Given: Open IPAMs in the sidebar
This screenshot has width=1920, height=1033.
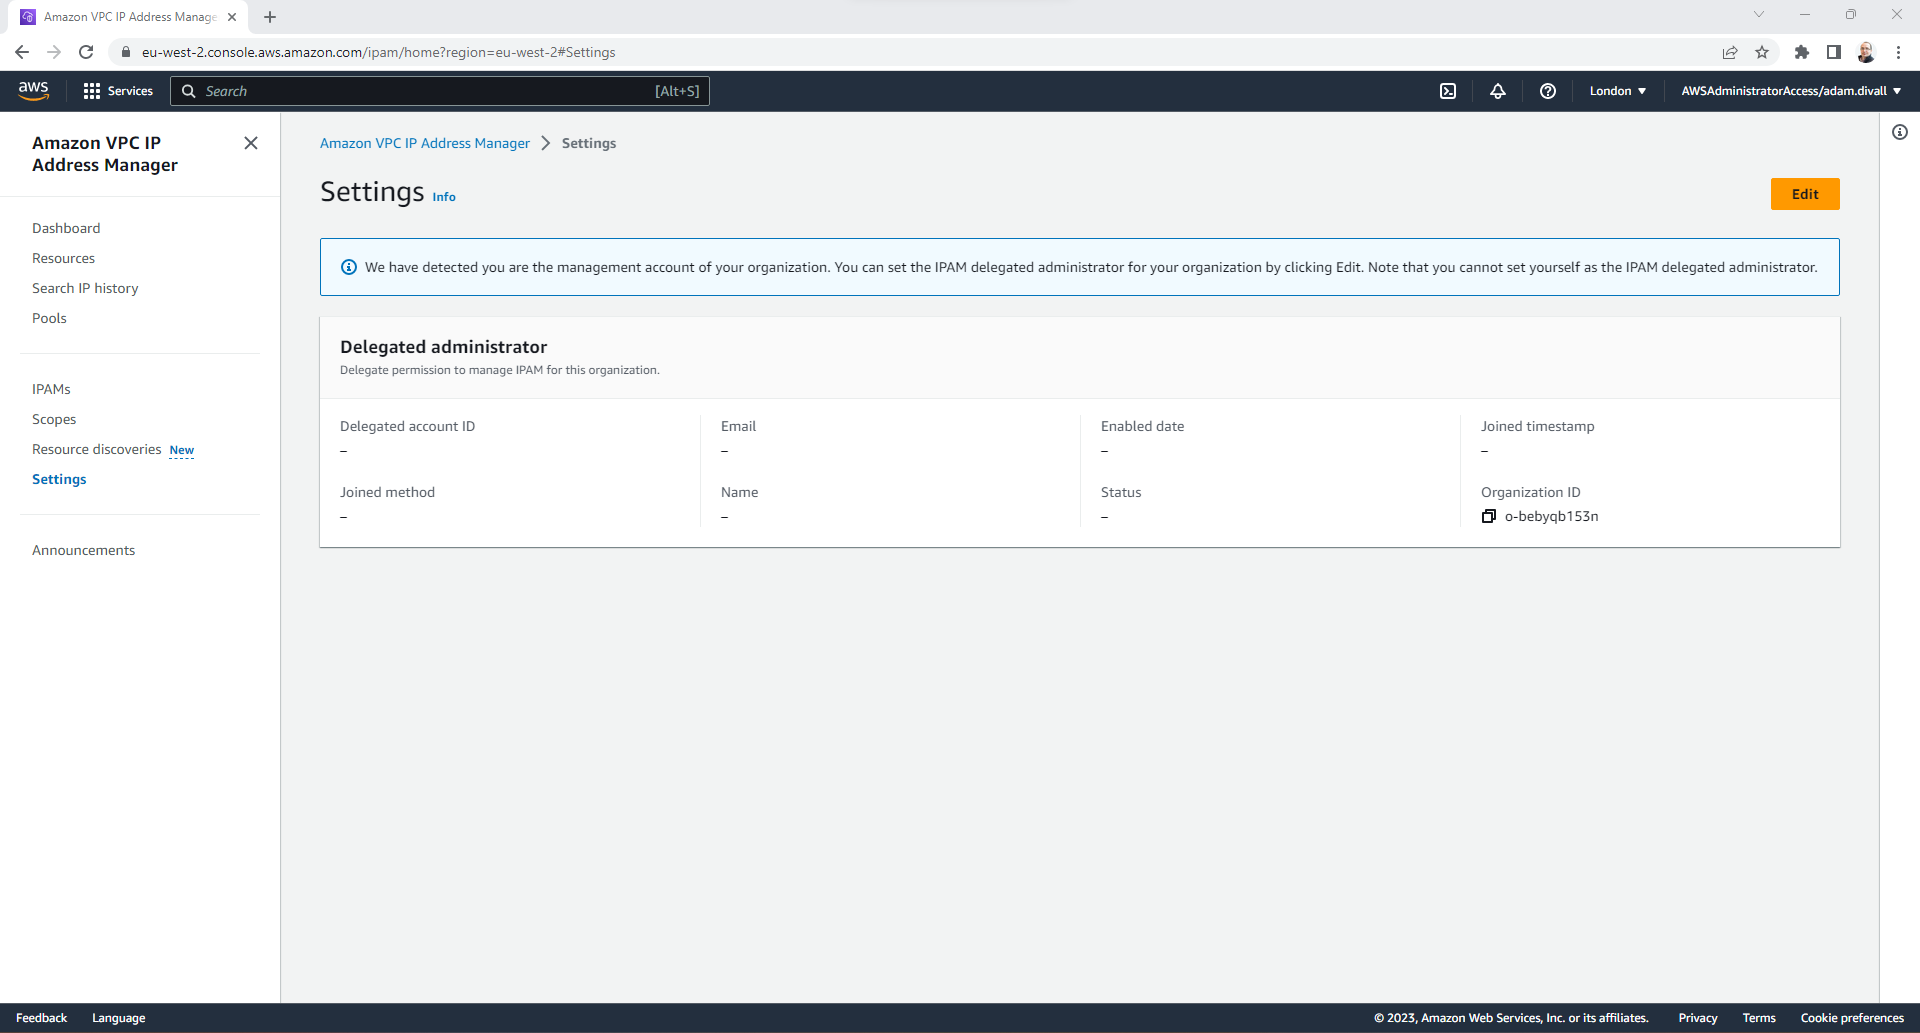Looking at the screenshot, I should point(51,389).
